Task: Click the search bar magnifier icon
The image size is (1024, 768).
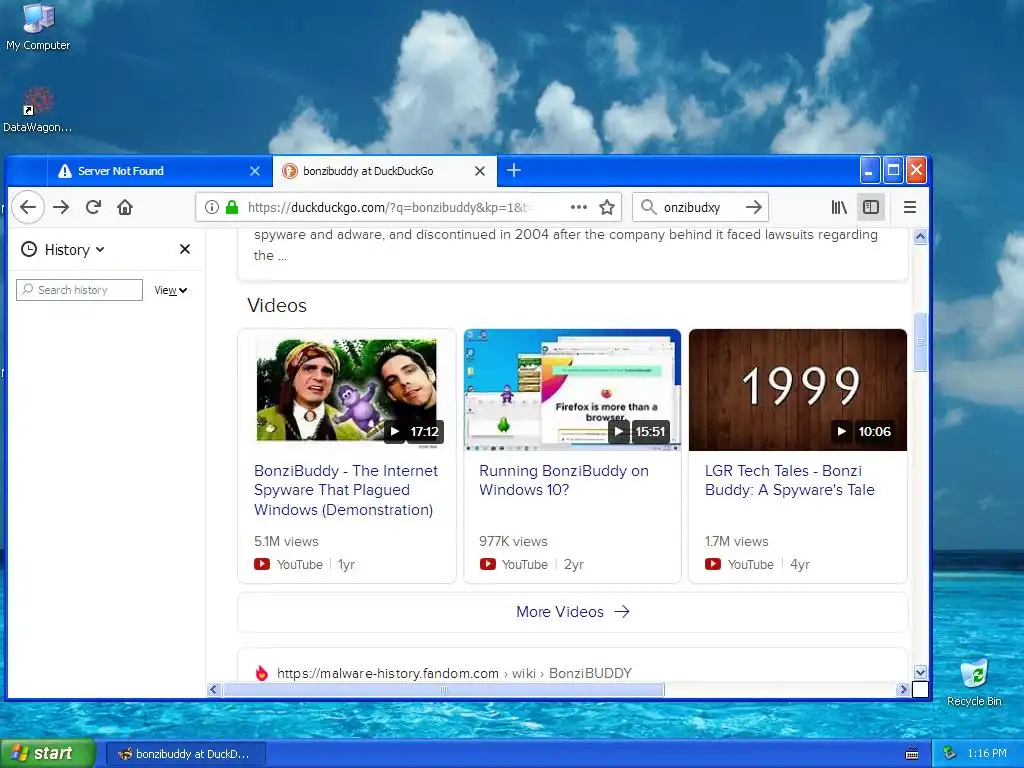Action: pos(648,208)
